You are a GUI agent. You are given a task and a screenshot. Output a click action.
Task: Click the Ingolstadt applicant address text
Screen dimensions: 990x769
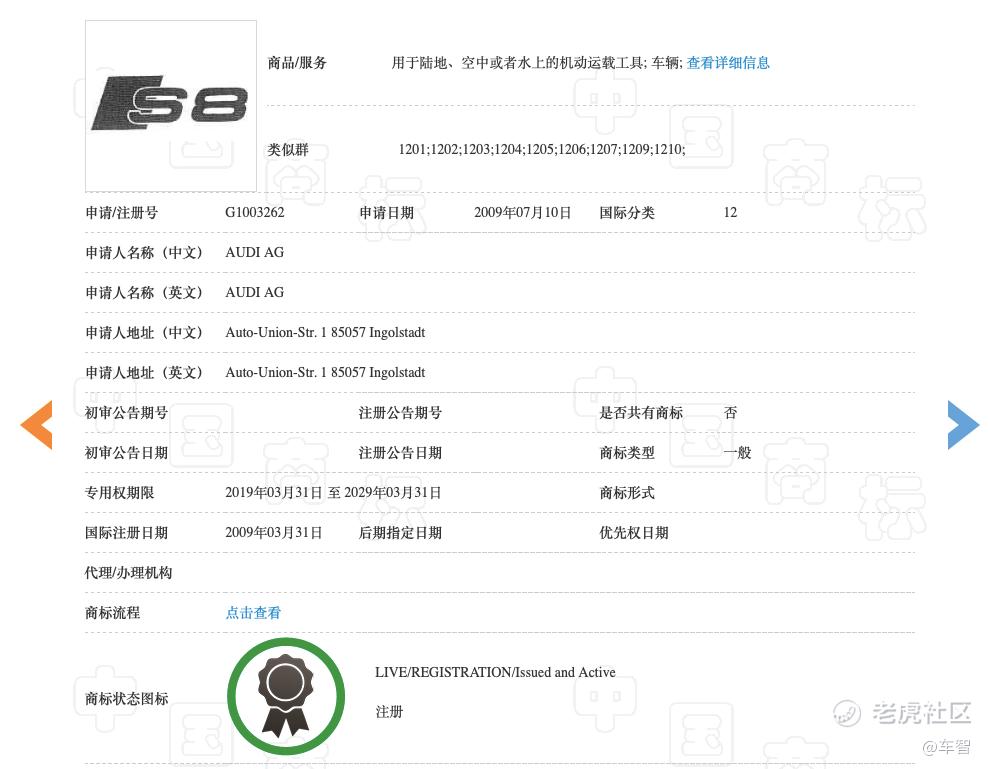coord(325,333)
